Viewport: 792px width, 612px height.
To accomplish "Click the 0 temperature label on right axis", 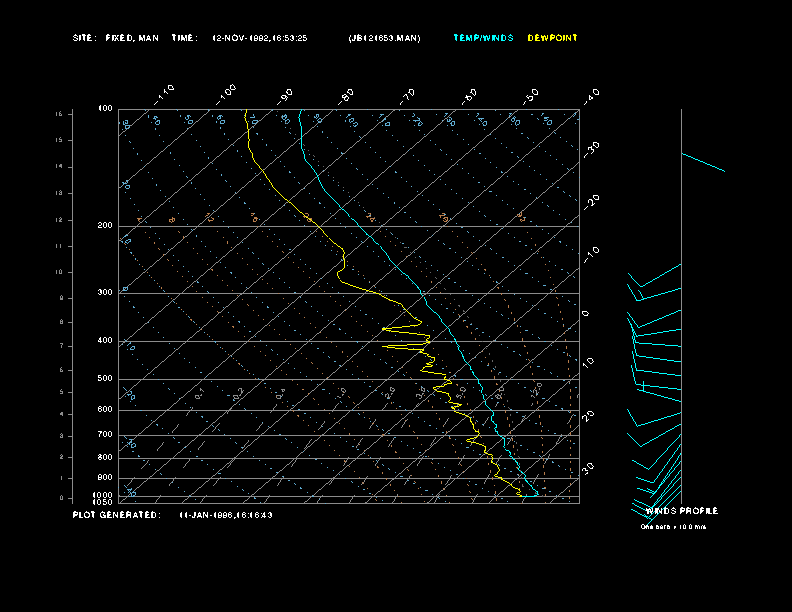I will pyautogui.click(x=586, y=313).
